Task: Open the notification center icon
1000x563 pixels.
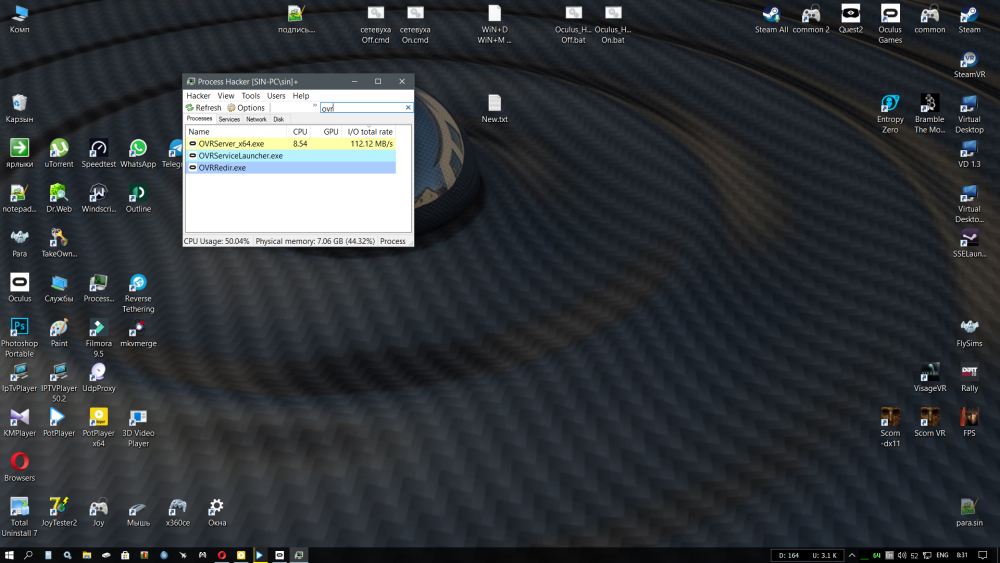Action: tap(983, 555)
